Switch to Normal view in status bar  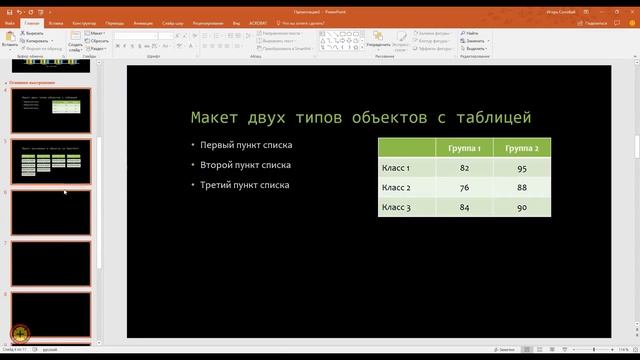coord(527,350)
